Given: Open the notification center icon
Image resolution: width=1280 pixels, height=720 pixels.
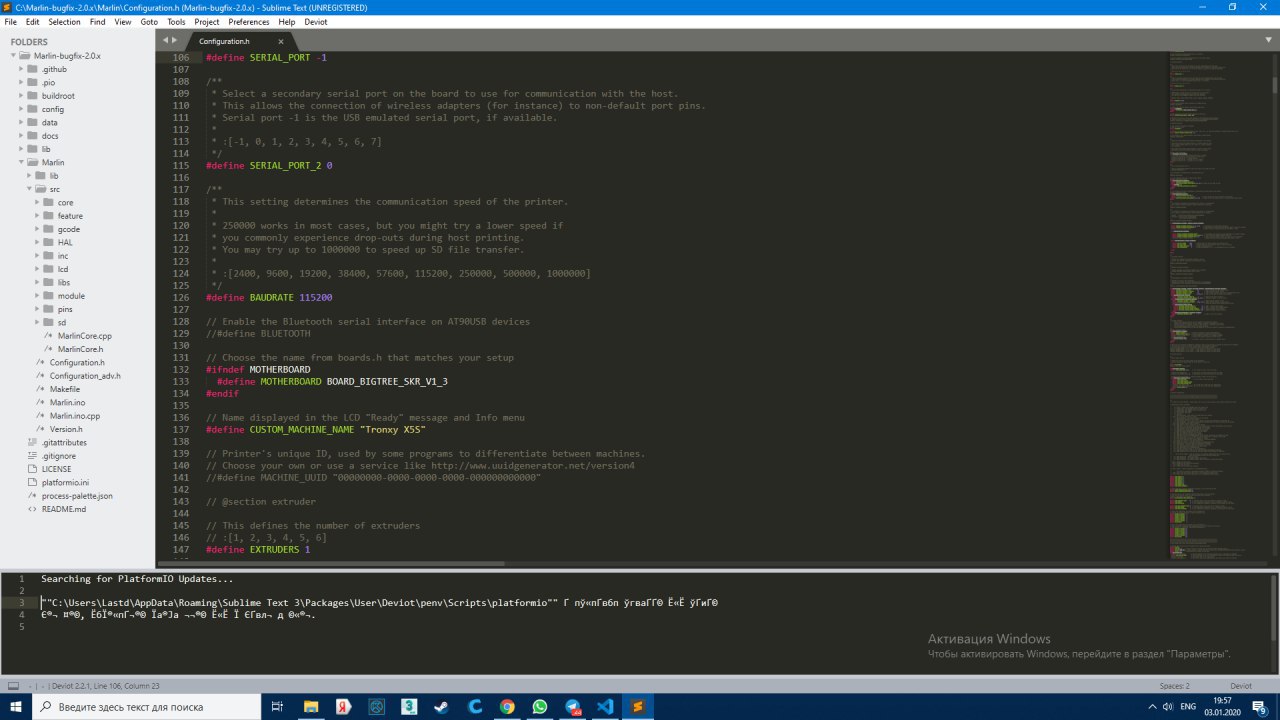Looking at the screenshot, I should 1261,706.
